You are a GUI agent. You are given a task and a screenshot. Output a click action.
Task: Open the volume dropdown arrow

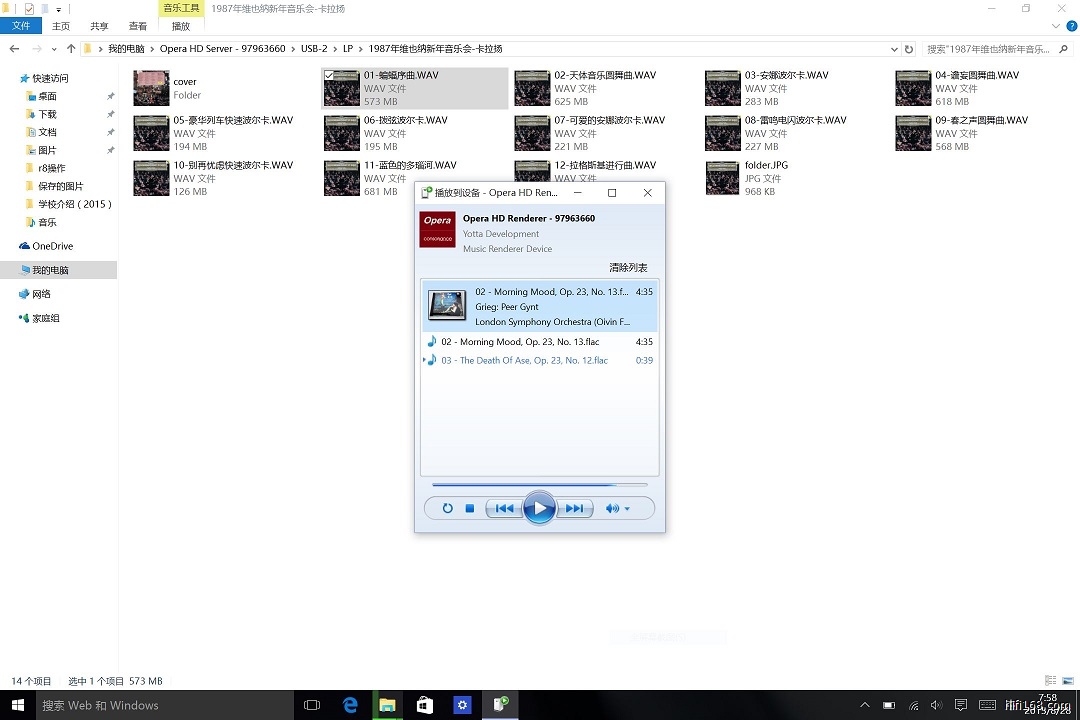click(628, 509)
